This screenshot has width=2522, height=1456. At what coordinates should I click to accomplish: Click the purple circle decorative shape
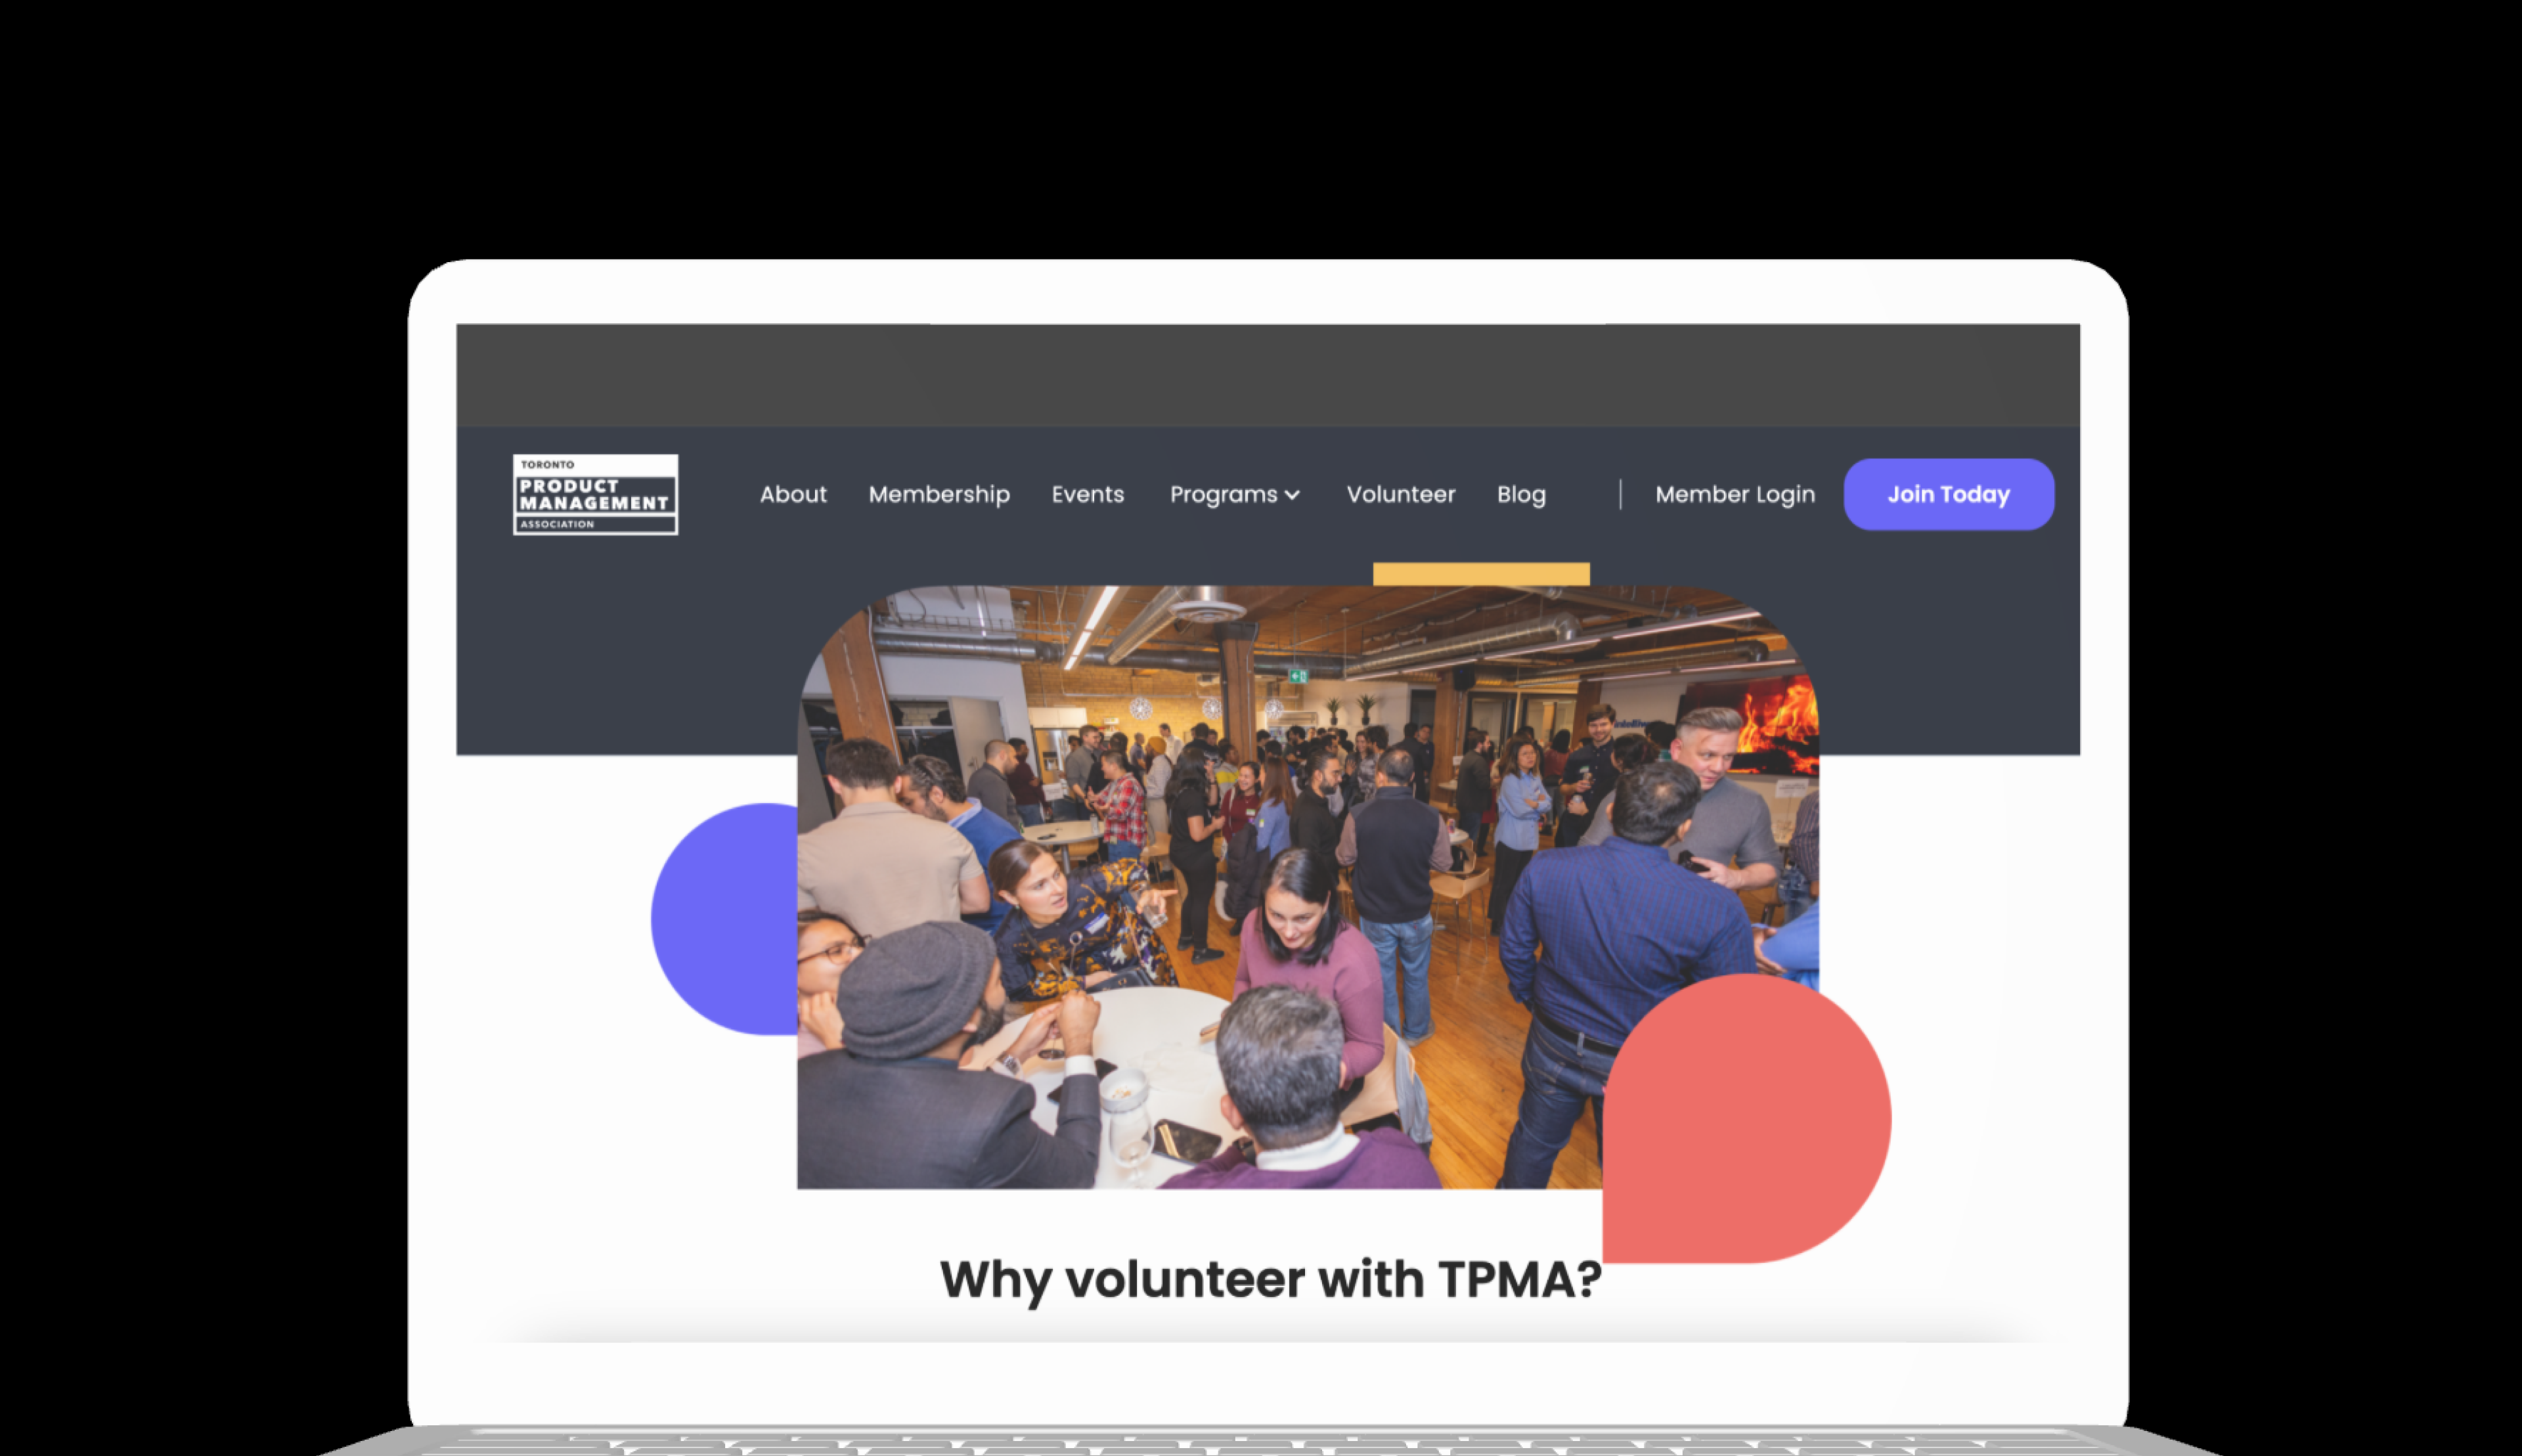[x=725, y=918]
